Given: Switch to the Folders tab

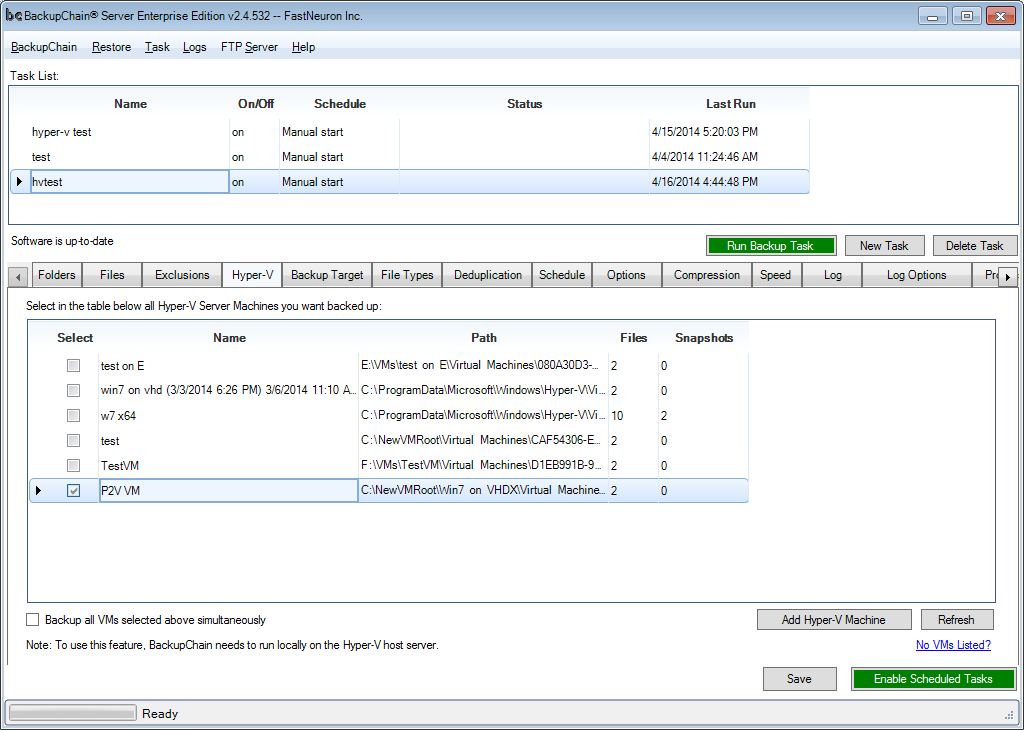Looking at the screenshot, I should [x=56, y=275].
